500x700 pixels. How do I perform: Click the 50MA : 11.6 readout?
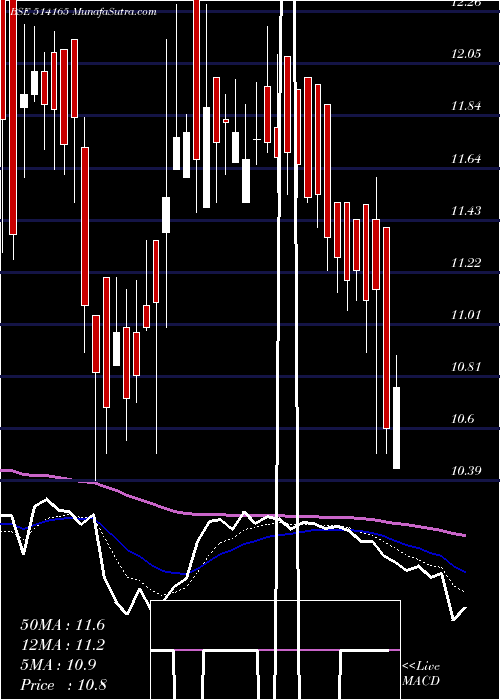point(62,625)
